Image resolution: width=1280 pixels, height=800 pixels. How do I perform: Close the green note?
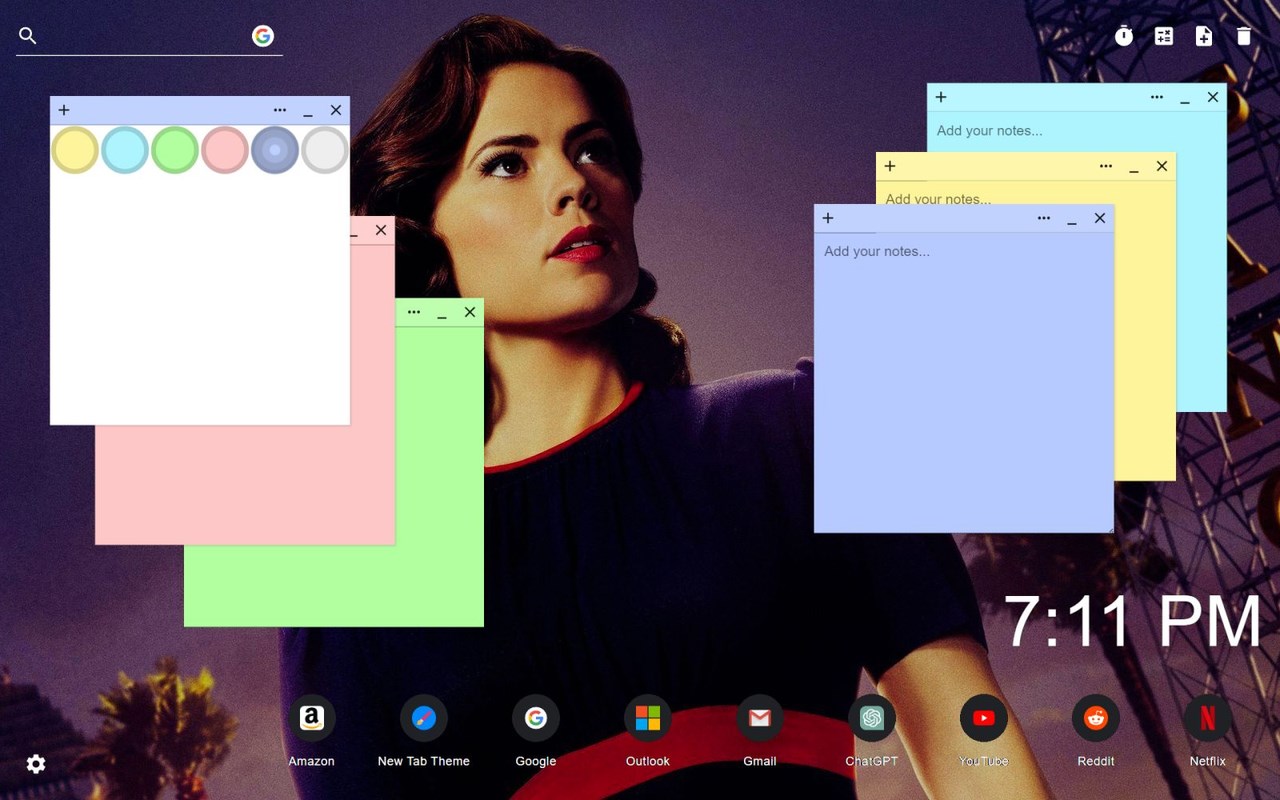(470, 312)
